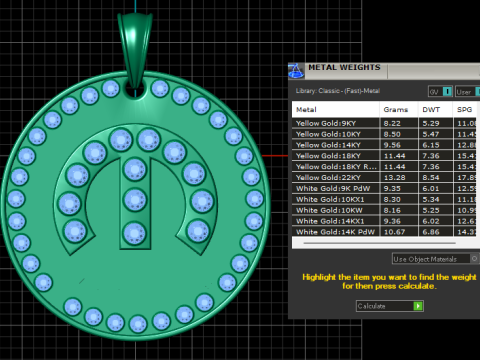The image size is (480, 360).
Task: Select the Yellow Gold:18KY R... row
Action: click(384, 167)
